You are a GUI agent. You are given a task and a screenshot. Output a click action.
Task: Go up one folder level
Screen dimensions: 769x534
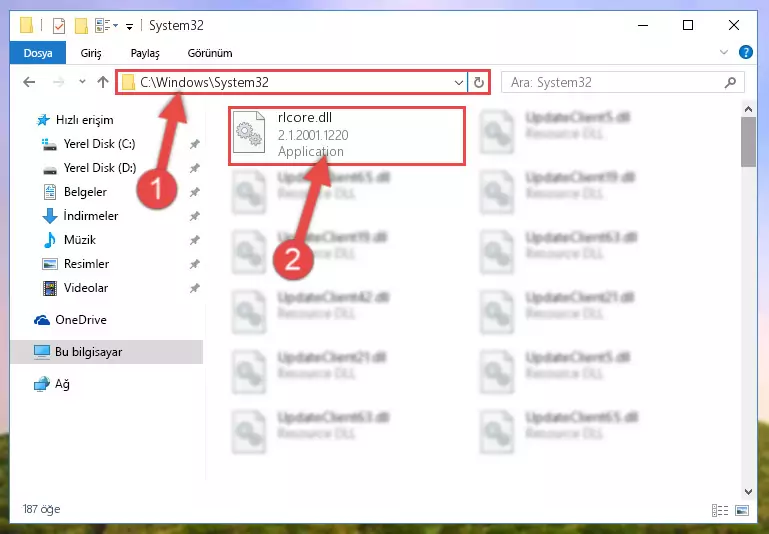[103, 82]
